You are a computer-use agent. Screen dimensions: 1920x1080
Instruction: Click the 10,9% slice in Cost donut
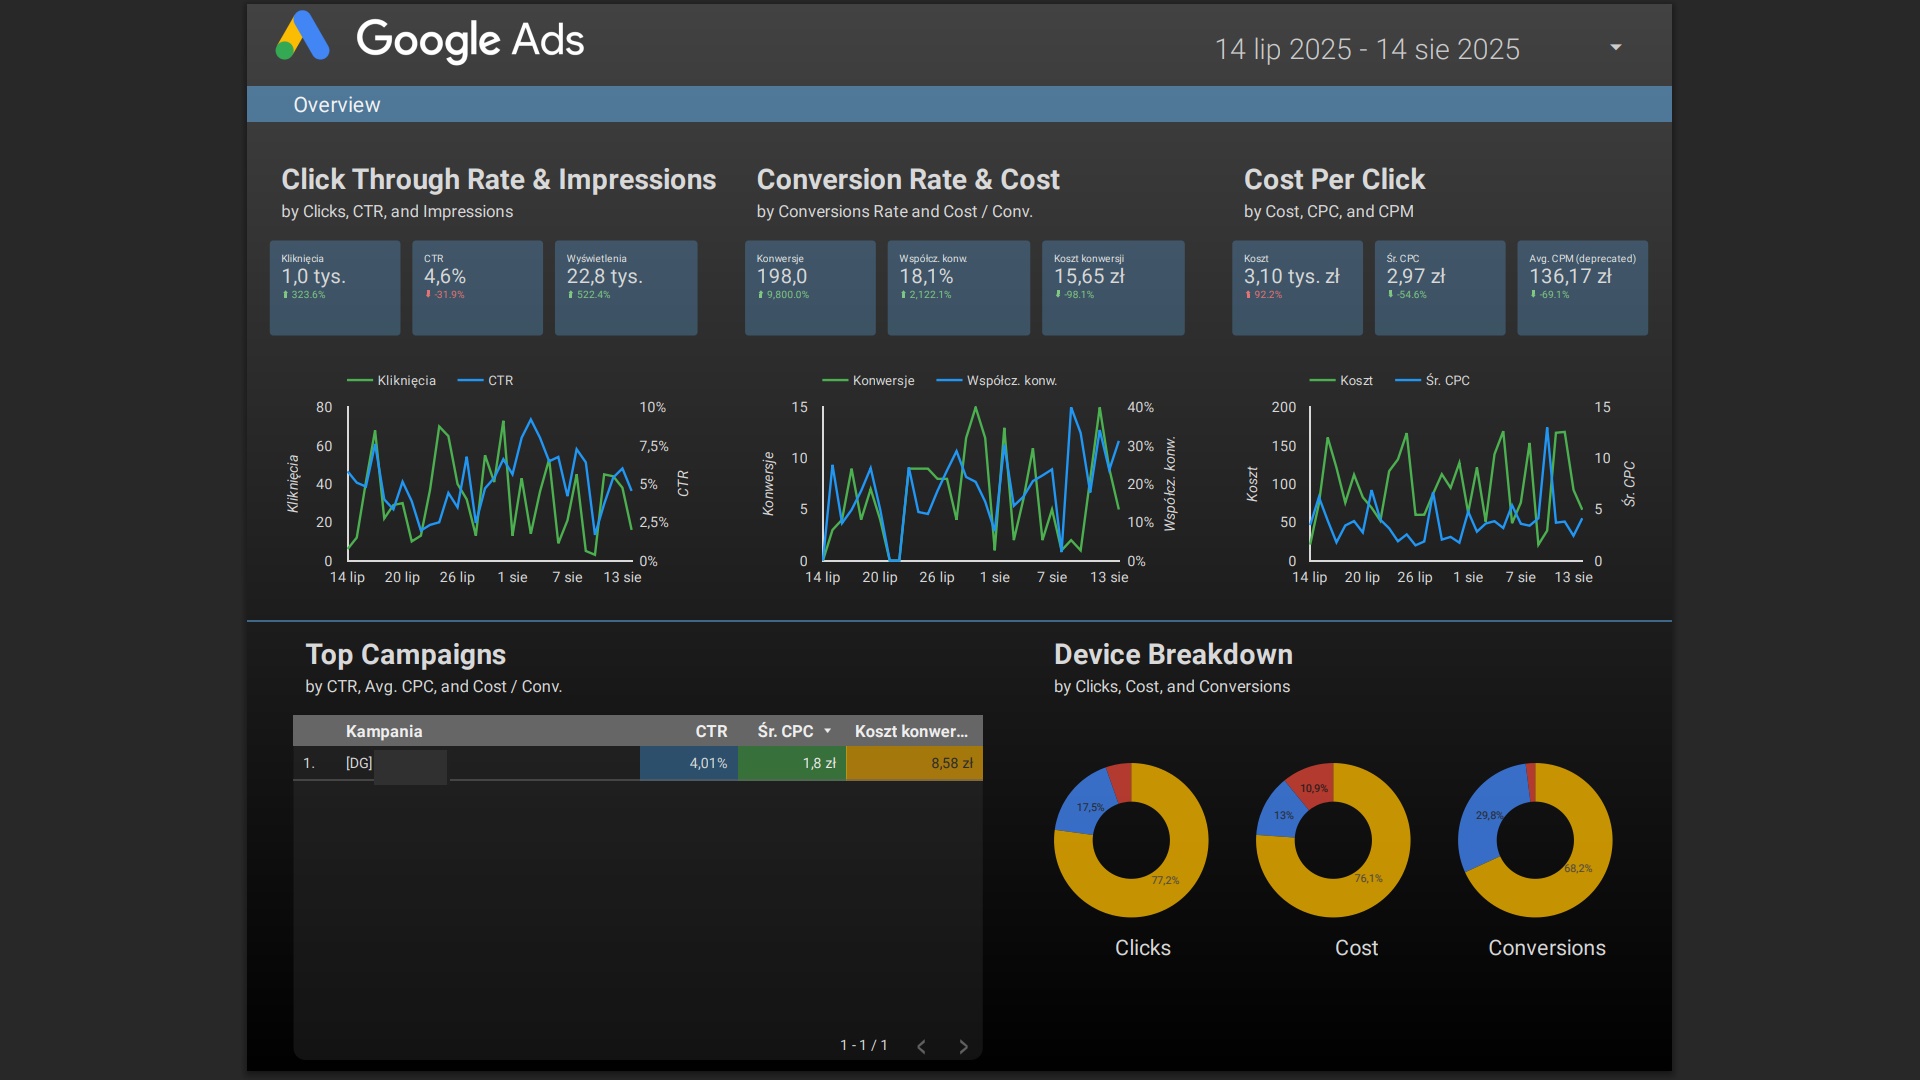point(1313,788)
